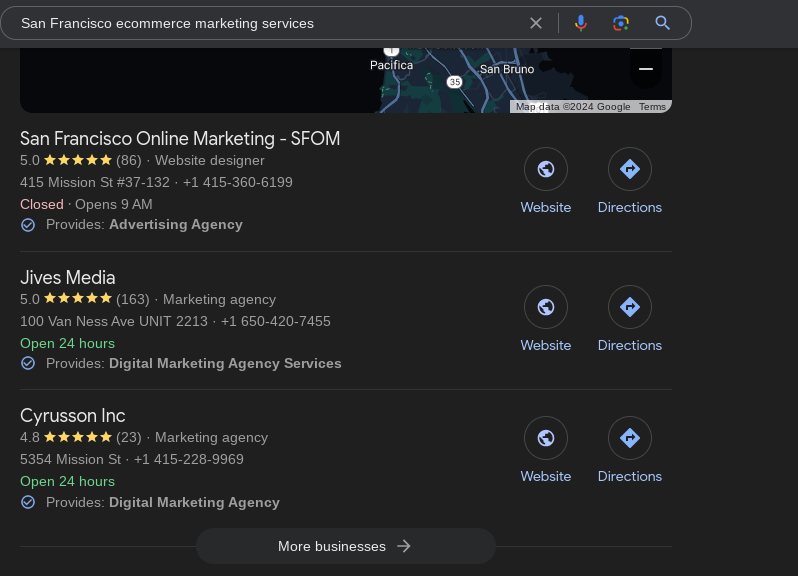This screenshot has height=576, width=798.
Task: Click verified checkmark next to Digital Marketing Agency Services
Action: point(28,363)
